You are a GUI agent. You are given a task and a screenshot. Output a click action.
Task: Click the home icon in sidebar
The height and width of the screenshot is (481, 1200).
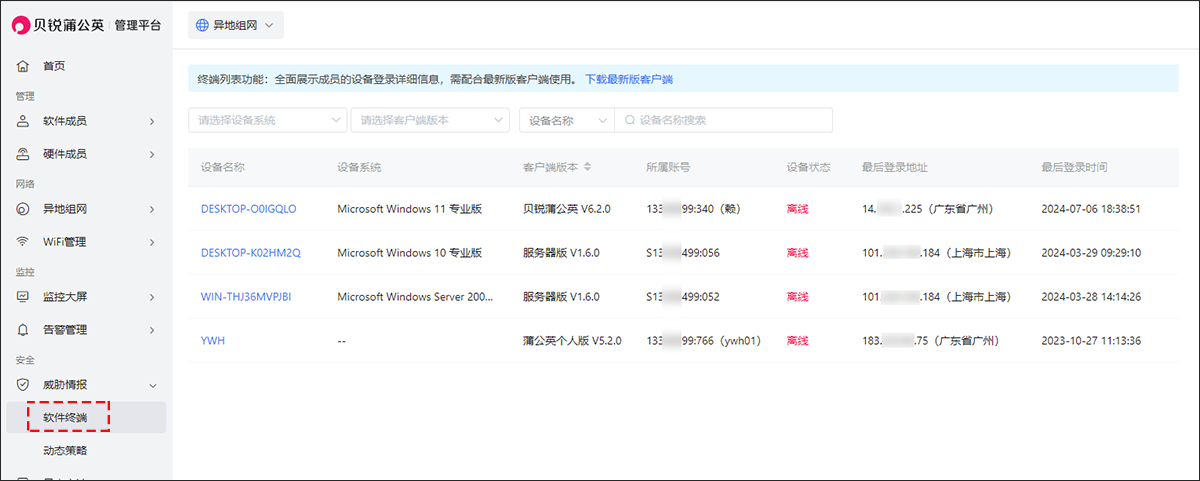(23, 66)
